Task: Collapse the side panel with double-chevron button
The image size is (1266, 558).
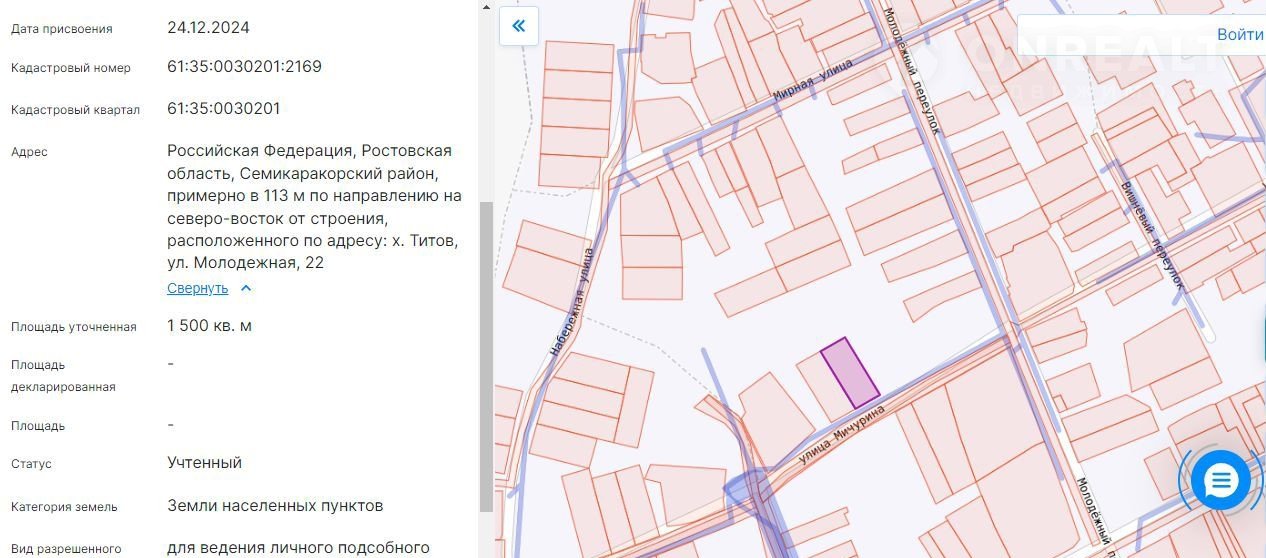Action: coord(518,26)
